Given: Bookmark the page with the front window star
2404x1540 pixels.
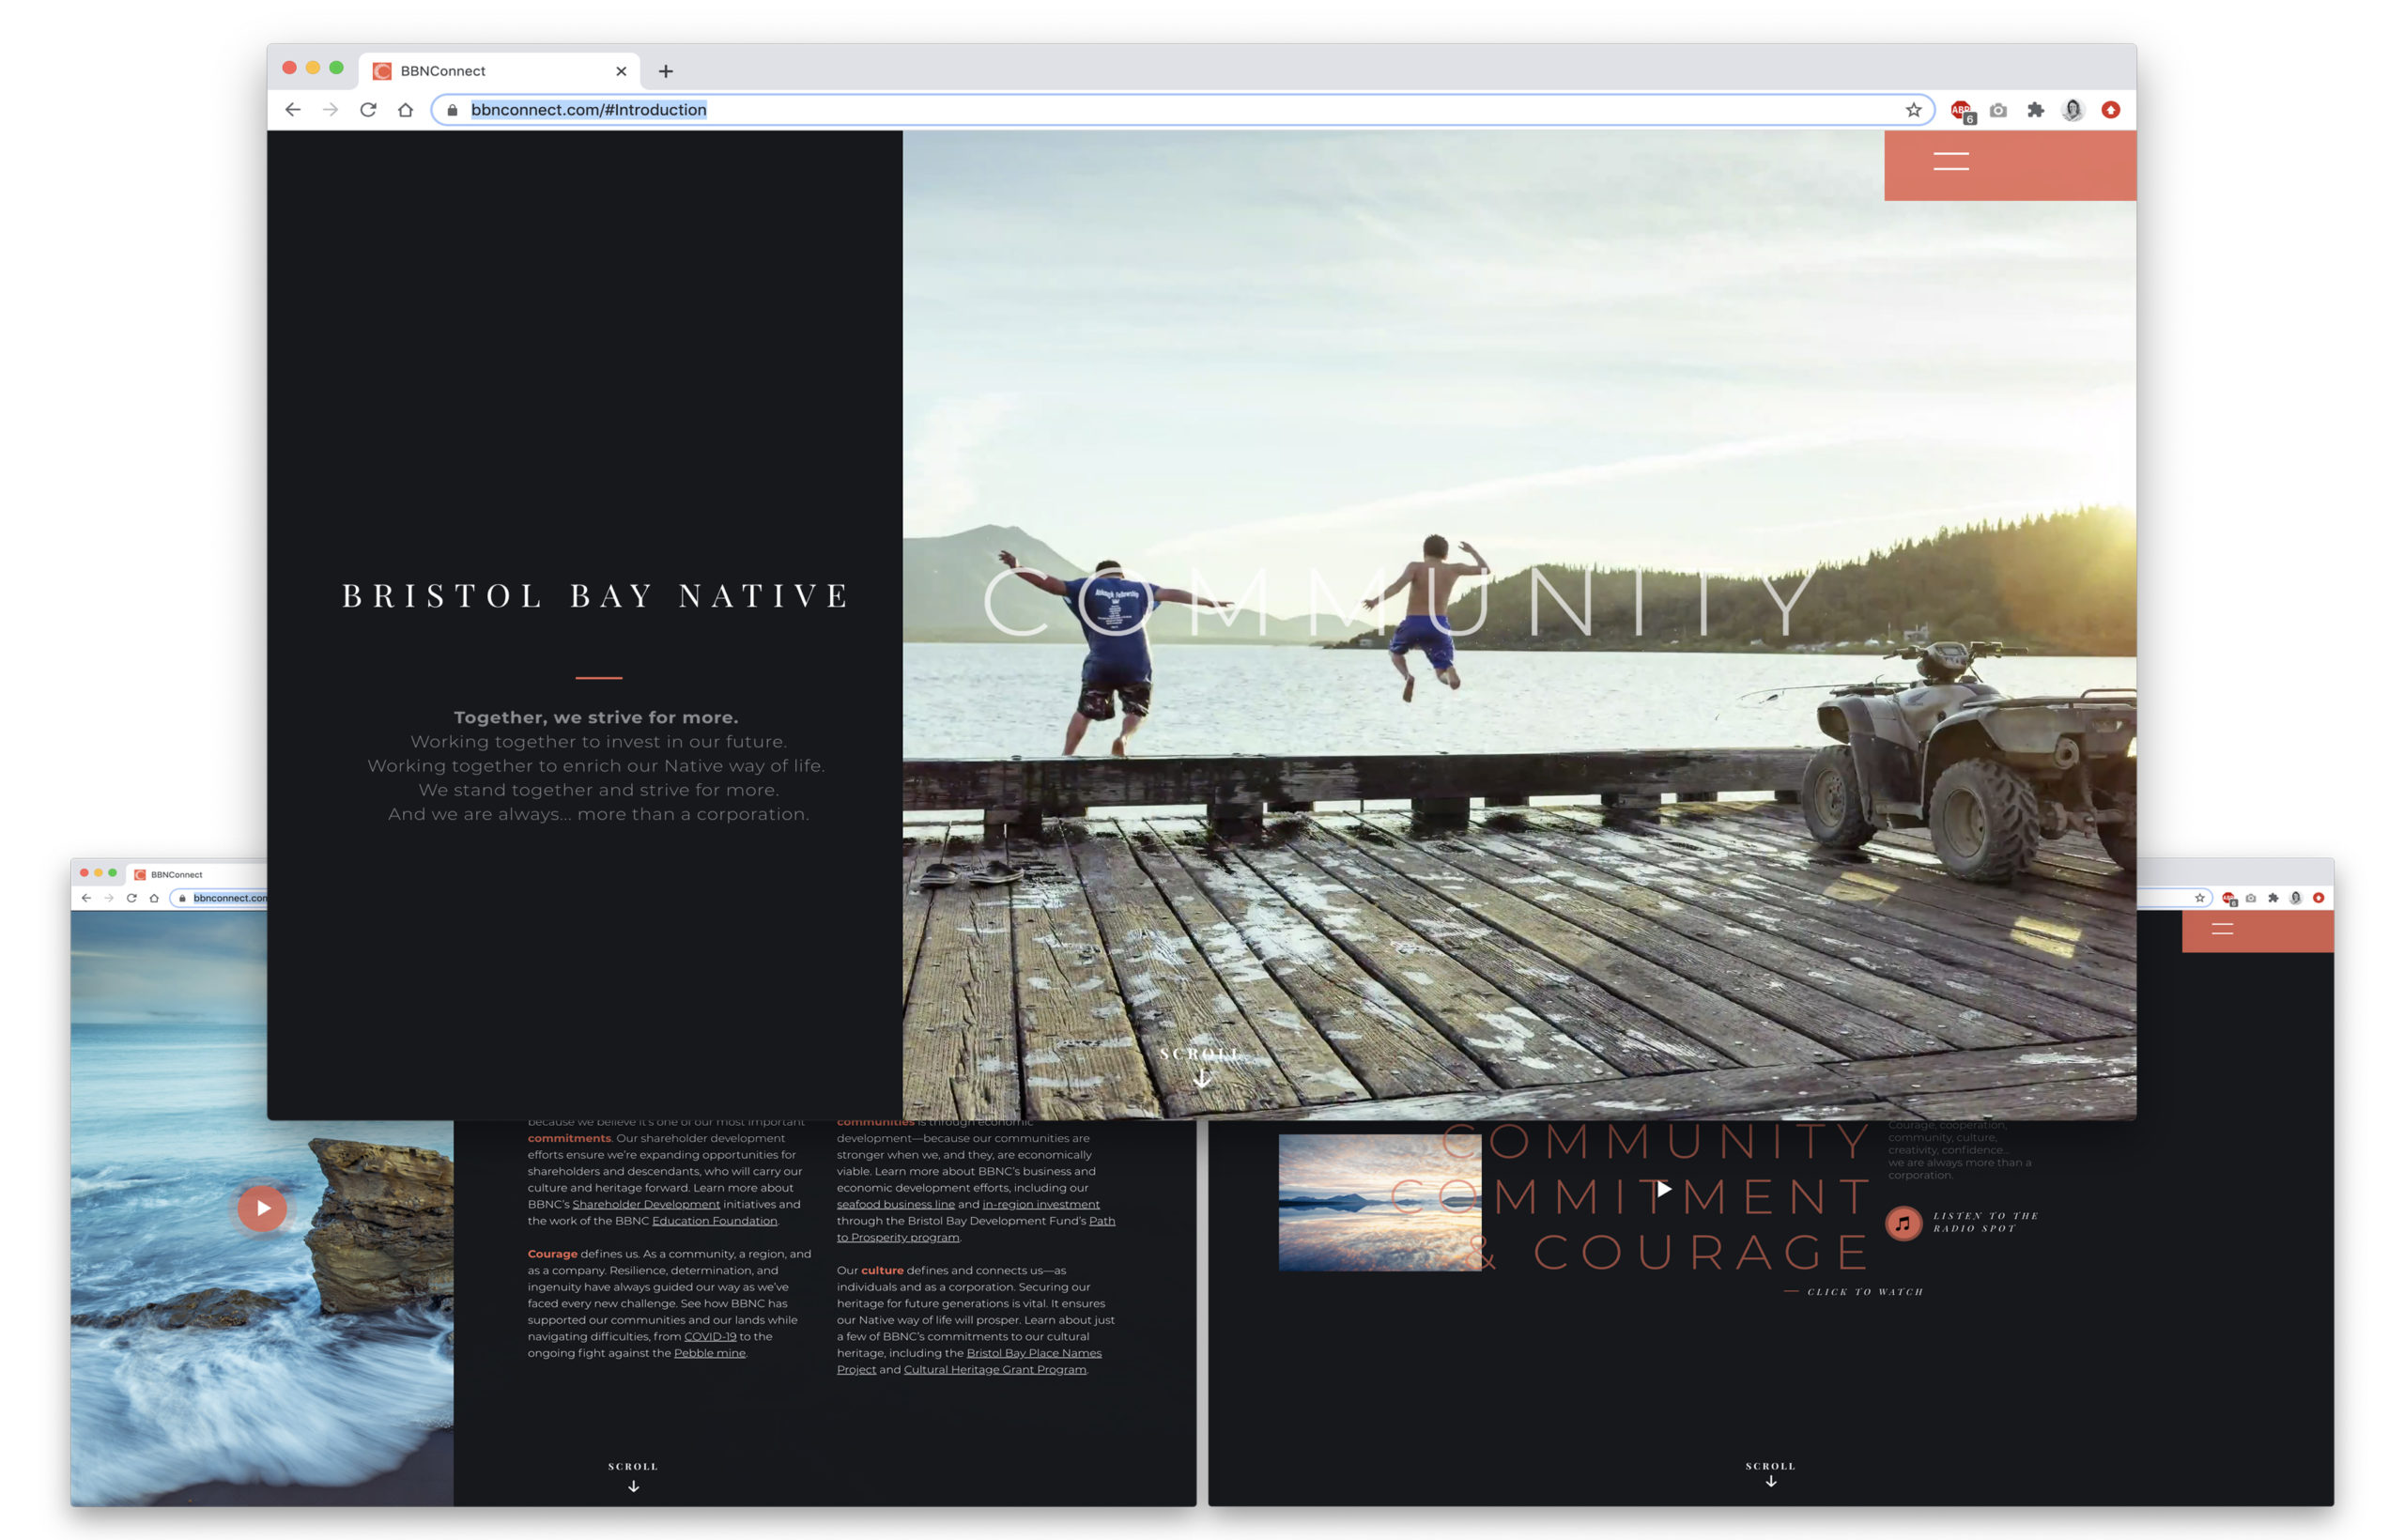Looking at the screenshot, I should point(1913,110).
